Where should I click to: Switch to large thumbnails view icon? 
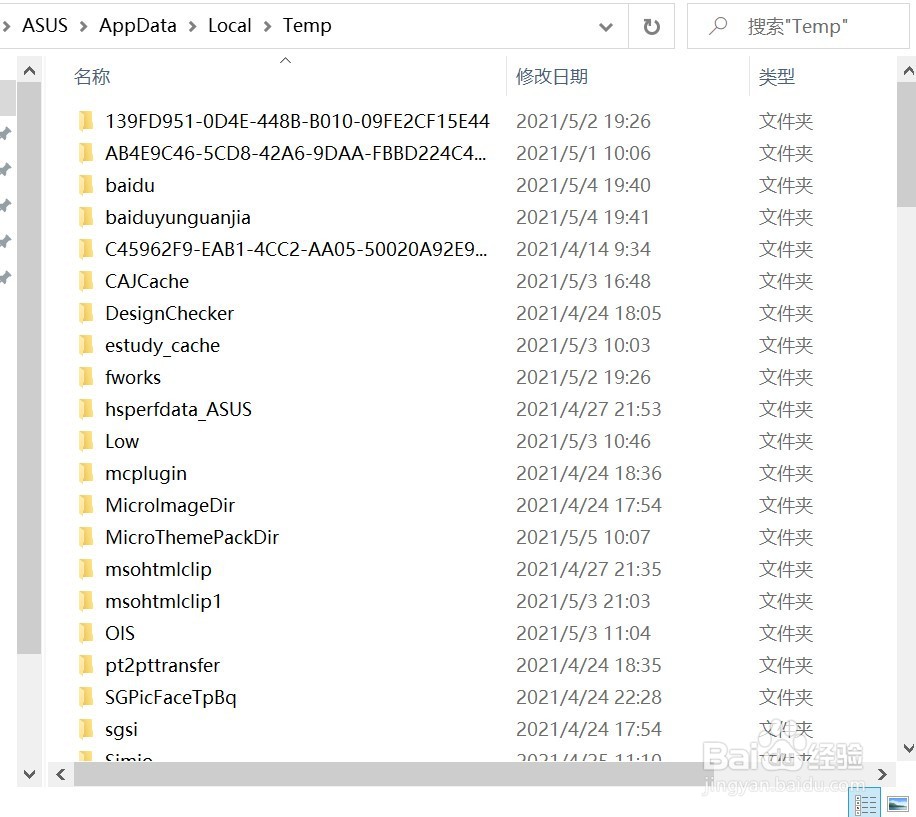898,804
